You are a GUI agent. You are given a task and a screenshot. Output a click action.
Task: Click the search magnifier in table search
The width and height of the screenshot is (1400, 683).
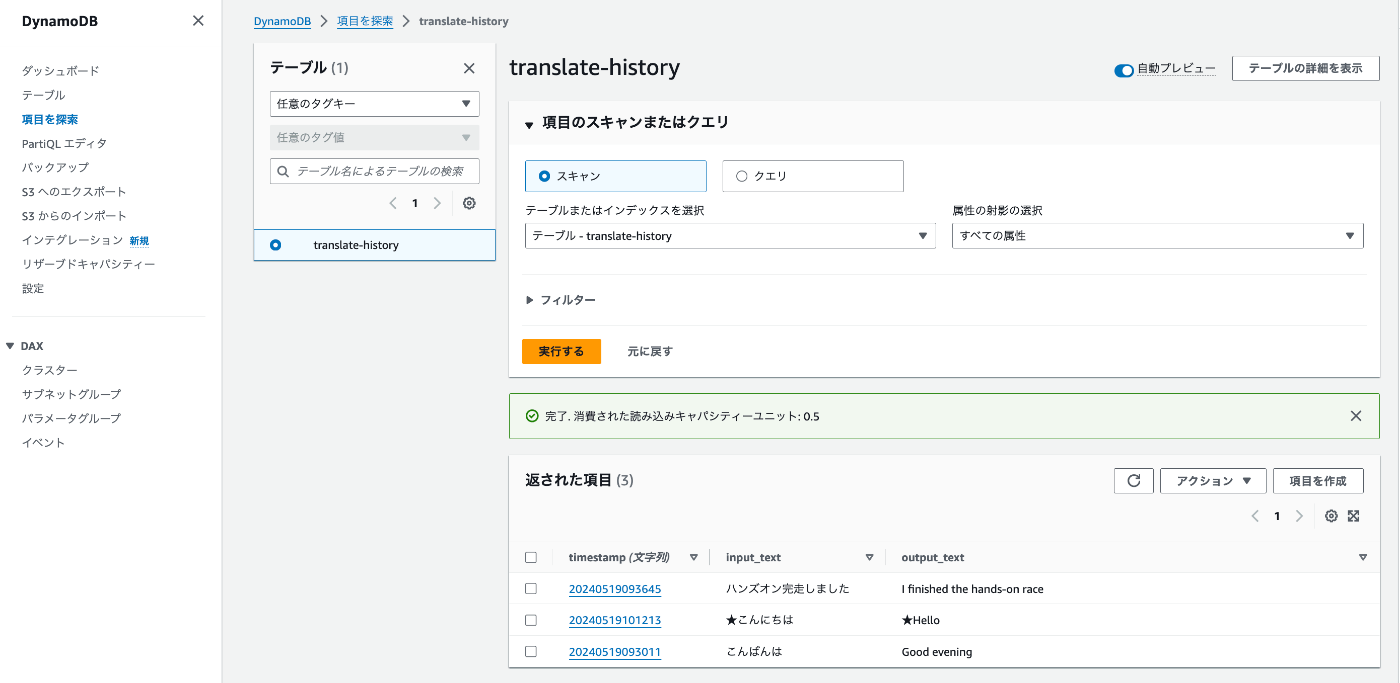(283, 171)
